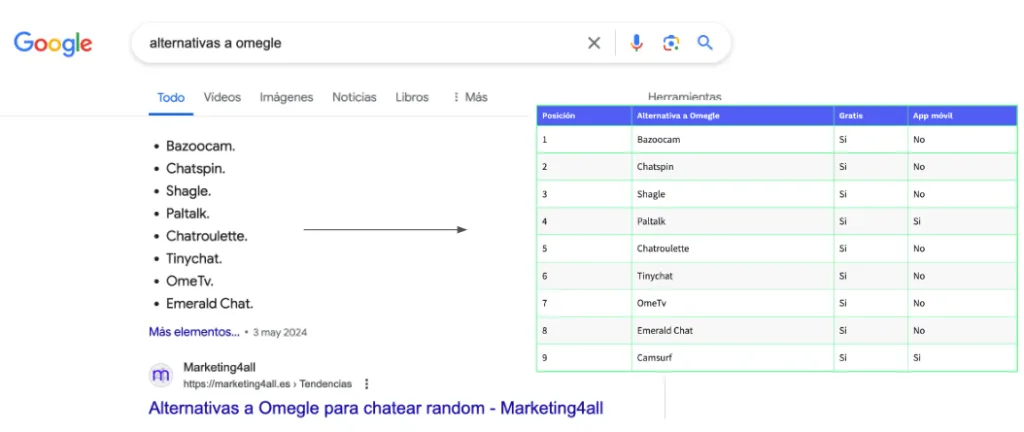Select the Chatspin table cell
The height and width of the screenshot is (432, 1024).
733,166
